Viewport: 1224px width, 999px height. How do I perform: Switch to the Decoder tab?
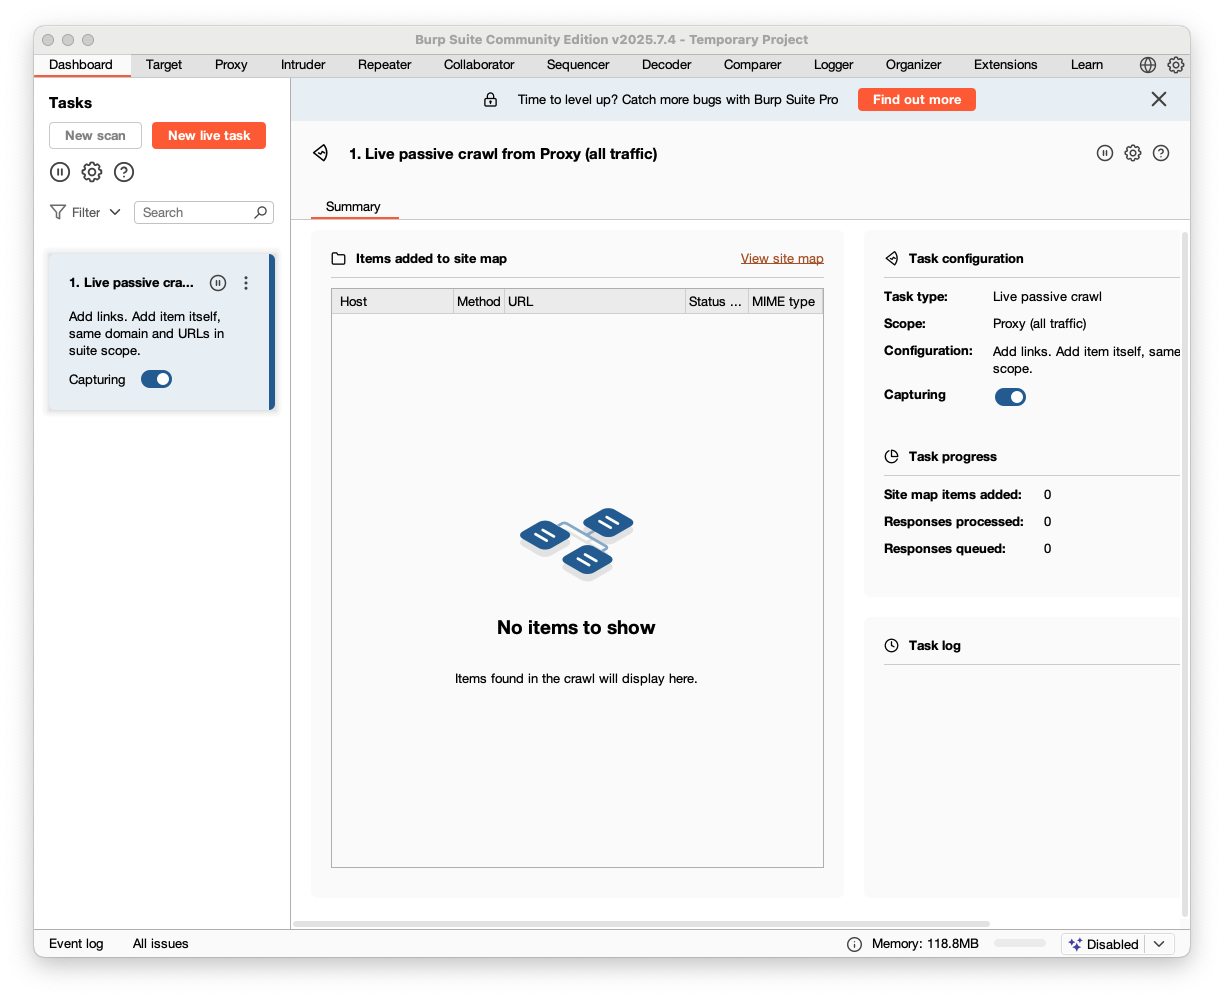667,65
